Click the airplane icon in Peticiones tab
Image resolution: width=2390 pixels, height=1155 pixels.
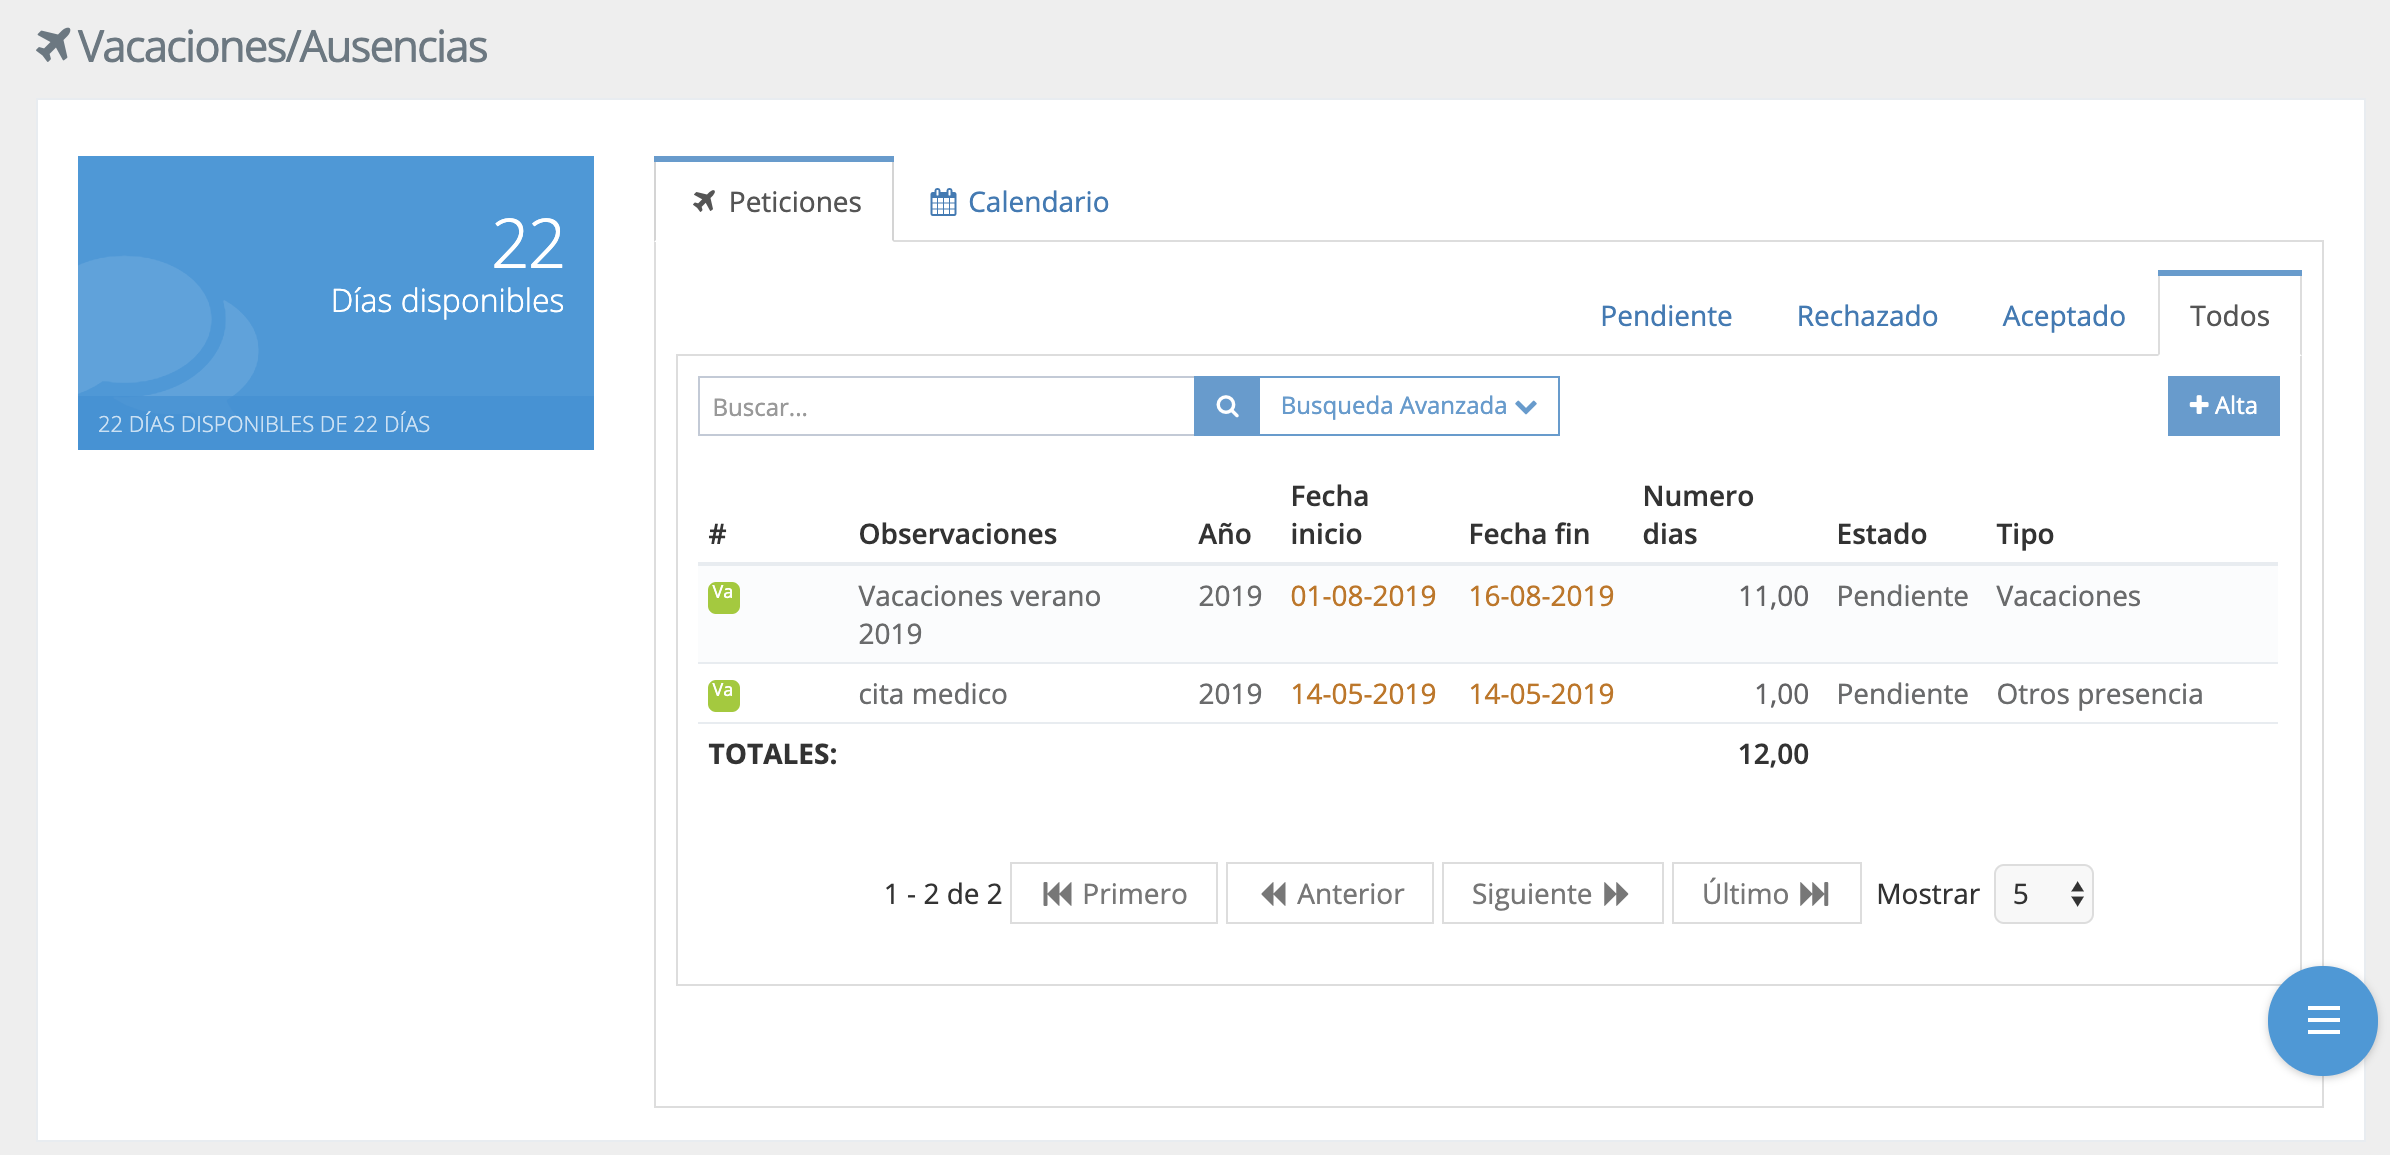704,202
